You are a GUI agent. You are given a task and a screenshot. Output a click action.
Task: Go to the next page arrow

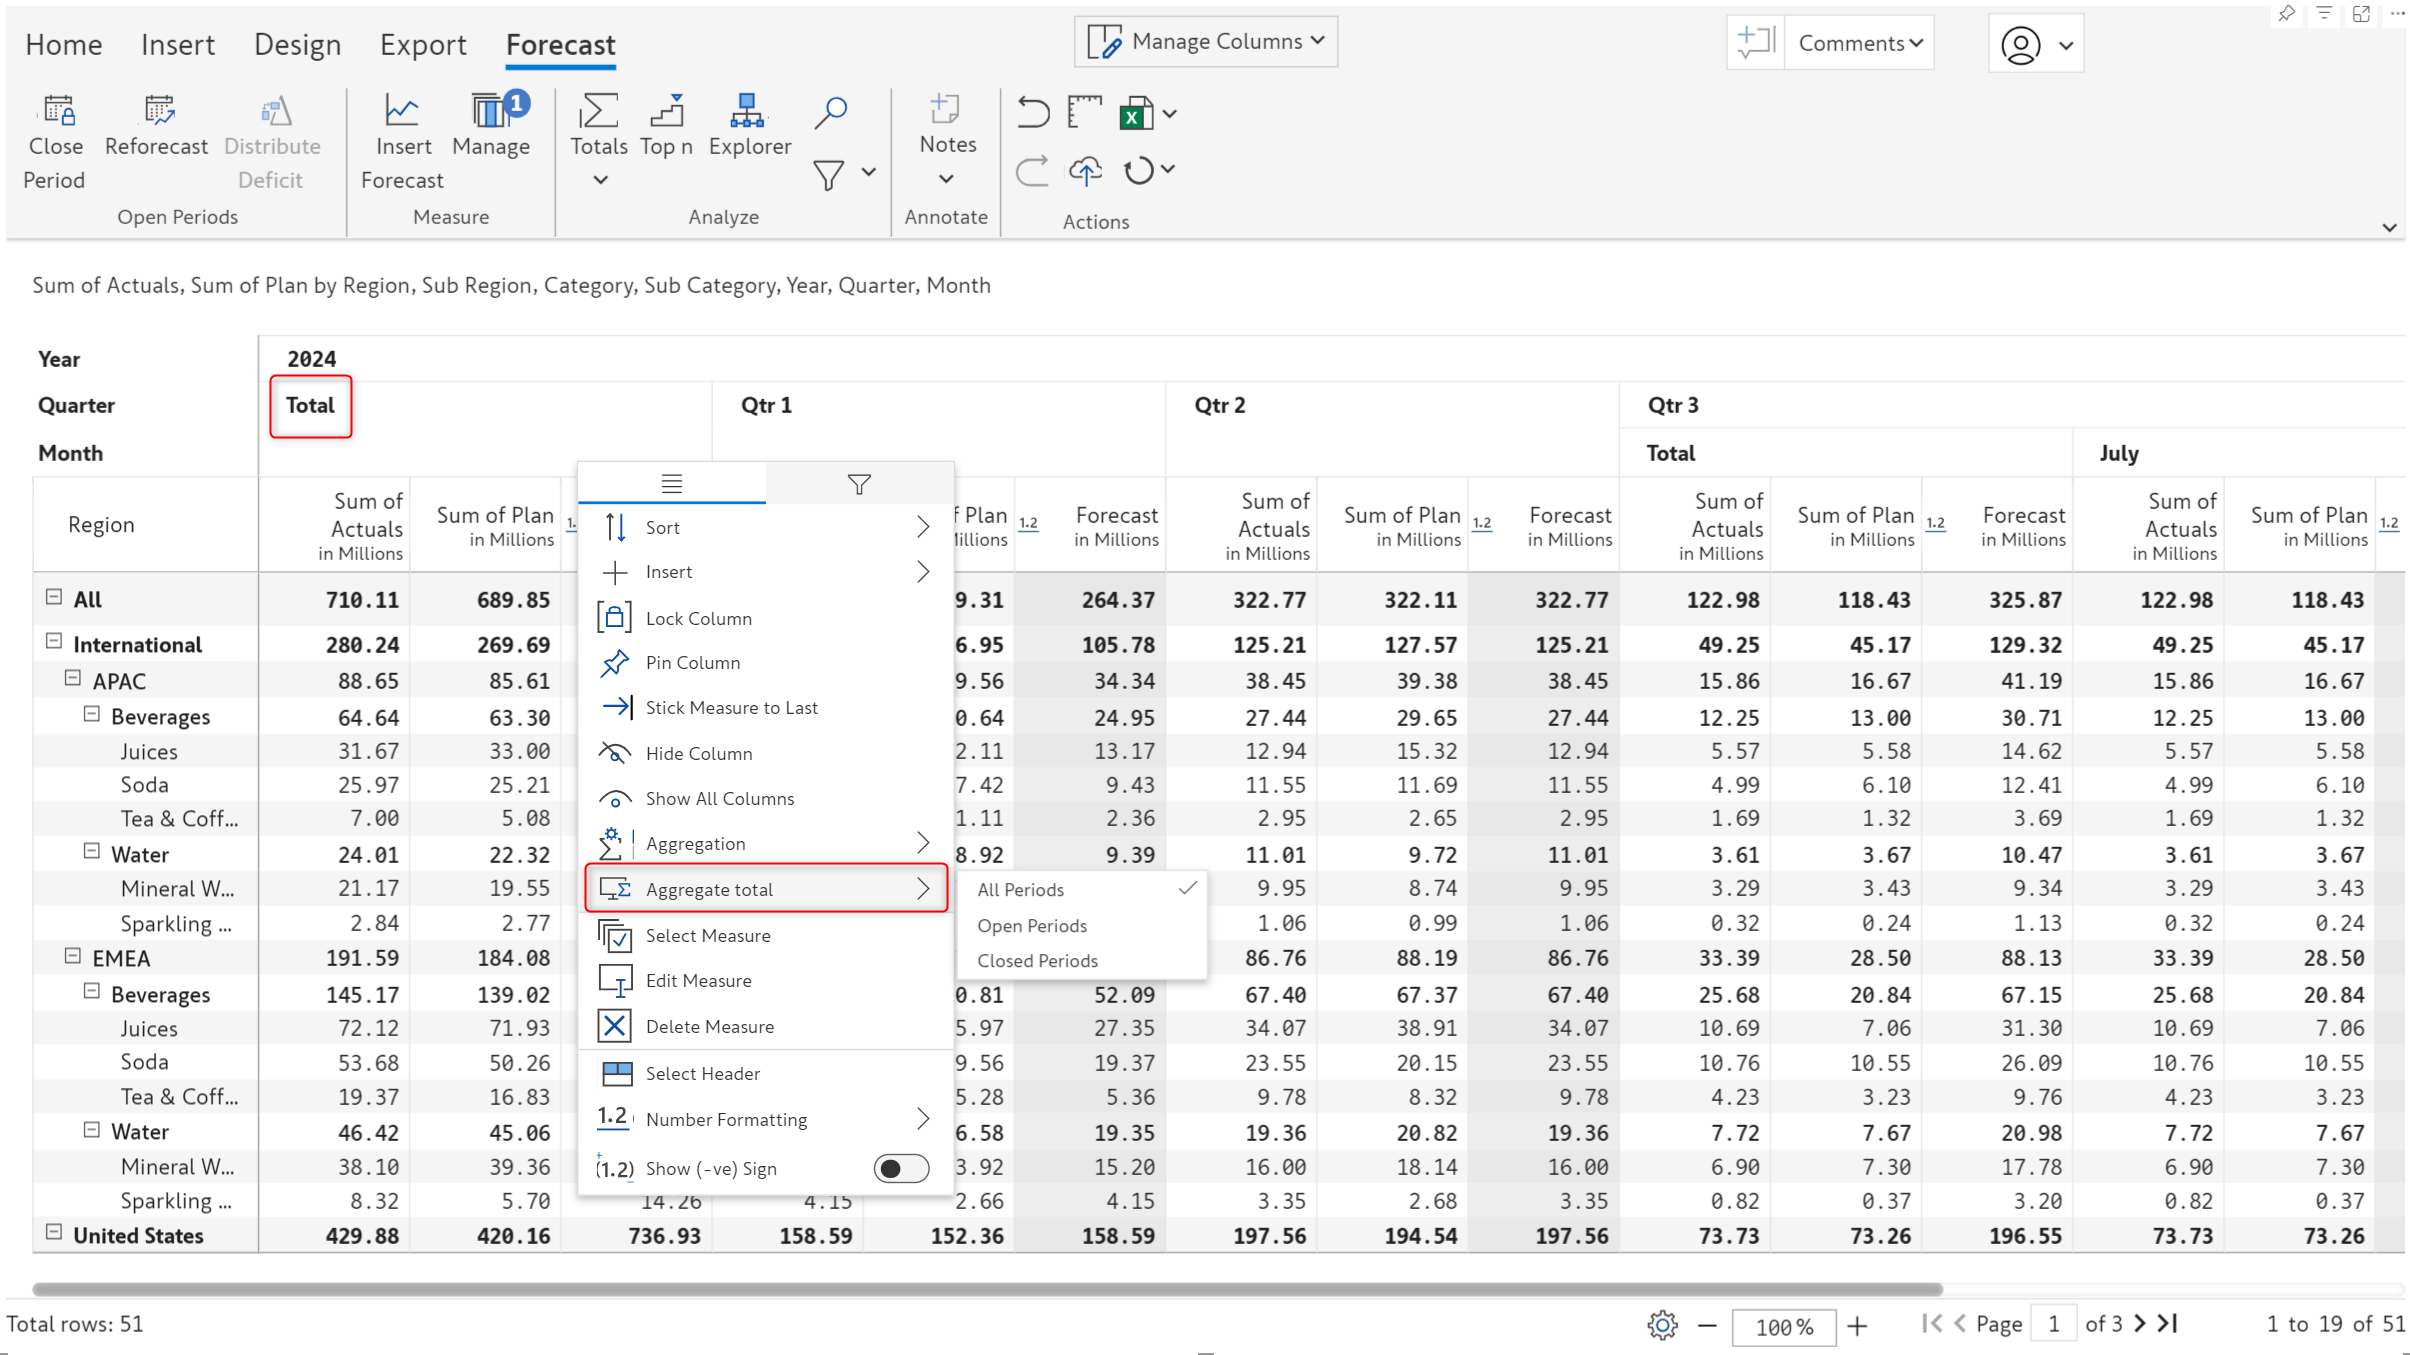click(2139, 1323)
